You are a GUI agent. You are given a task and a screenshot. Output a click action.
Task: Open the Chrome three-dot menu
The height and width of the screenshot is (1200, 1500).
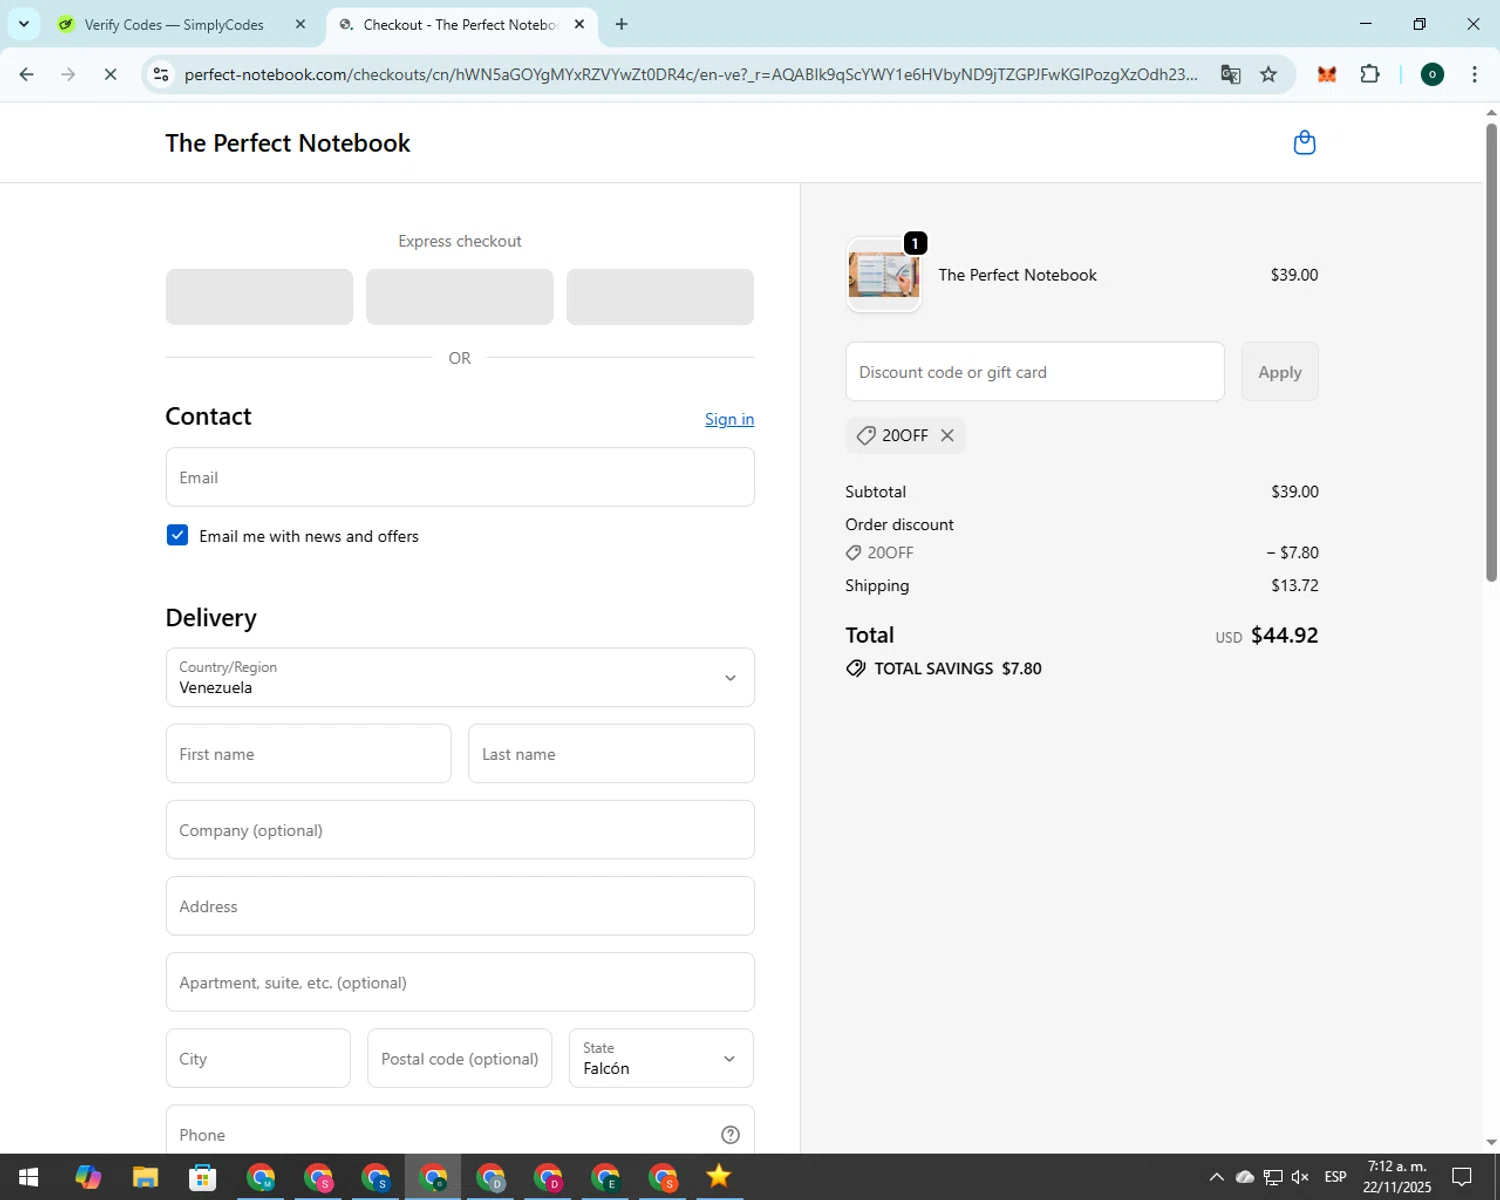(1474, 74)
